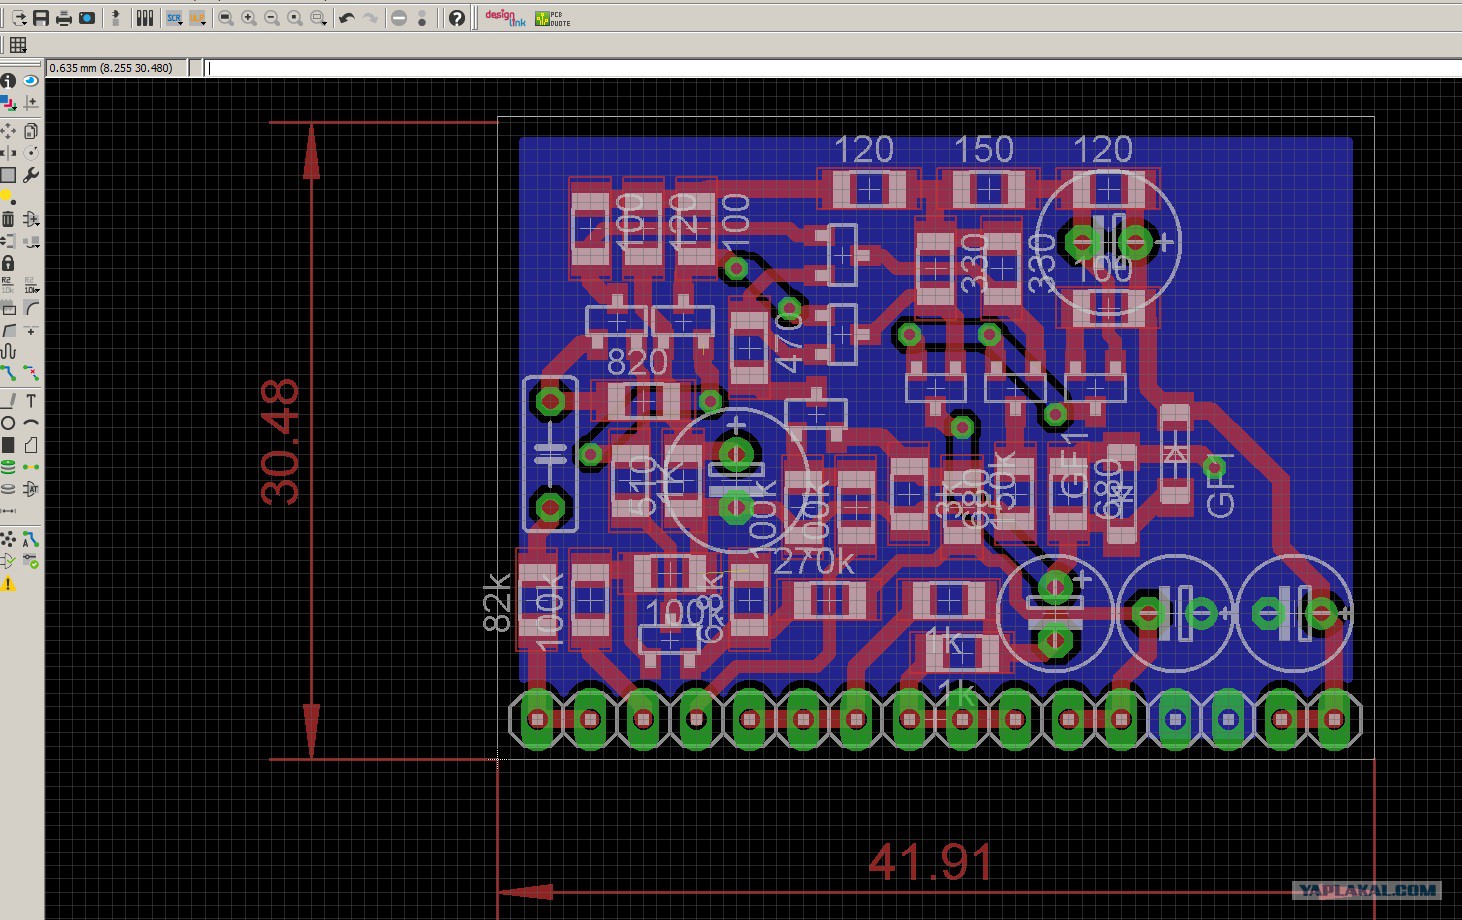1462x920 pixels.
Task: Click the Stop command icon
Action: (399, 18)
